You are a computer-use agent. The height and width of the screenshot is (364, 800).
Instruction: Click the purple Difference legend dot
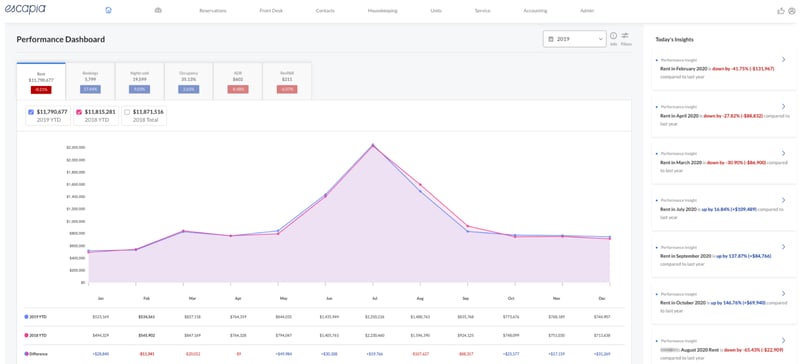(x=26, y=354)
